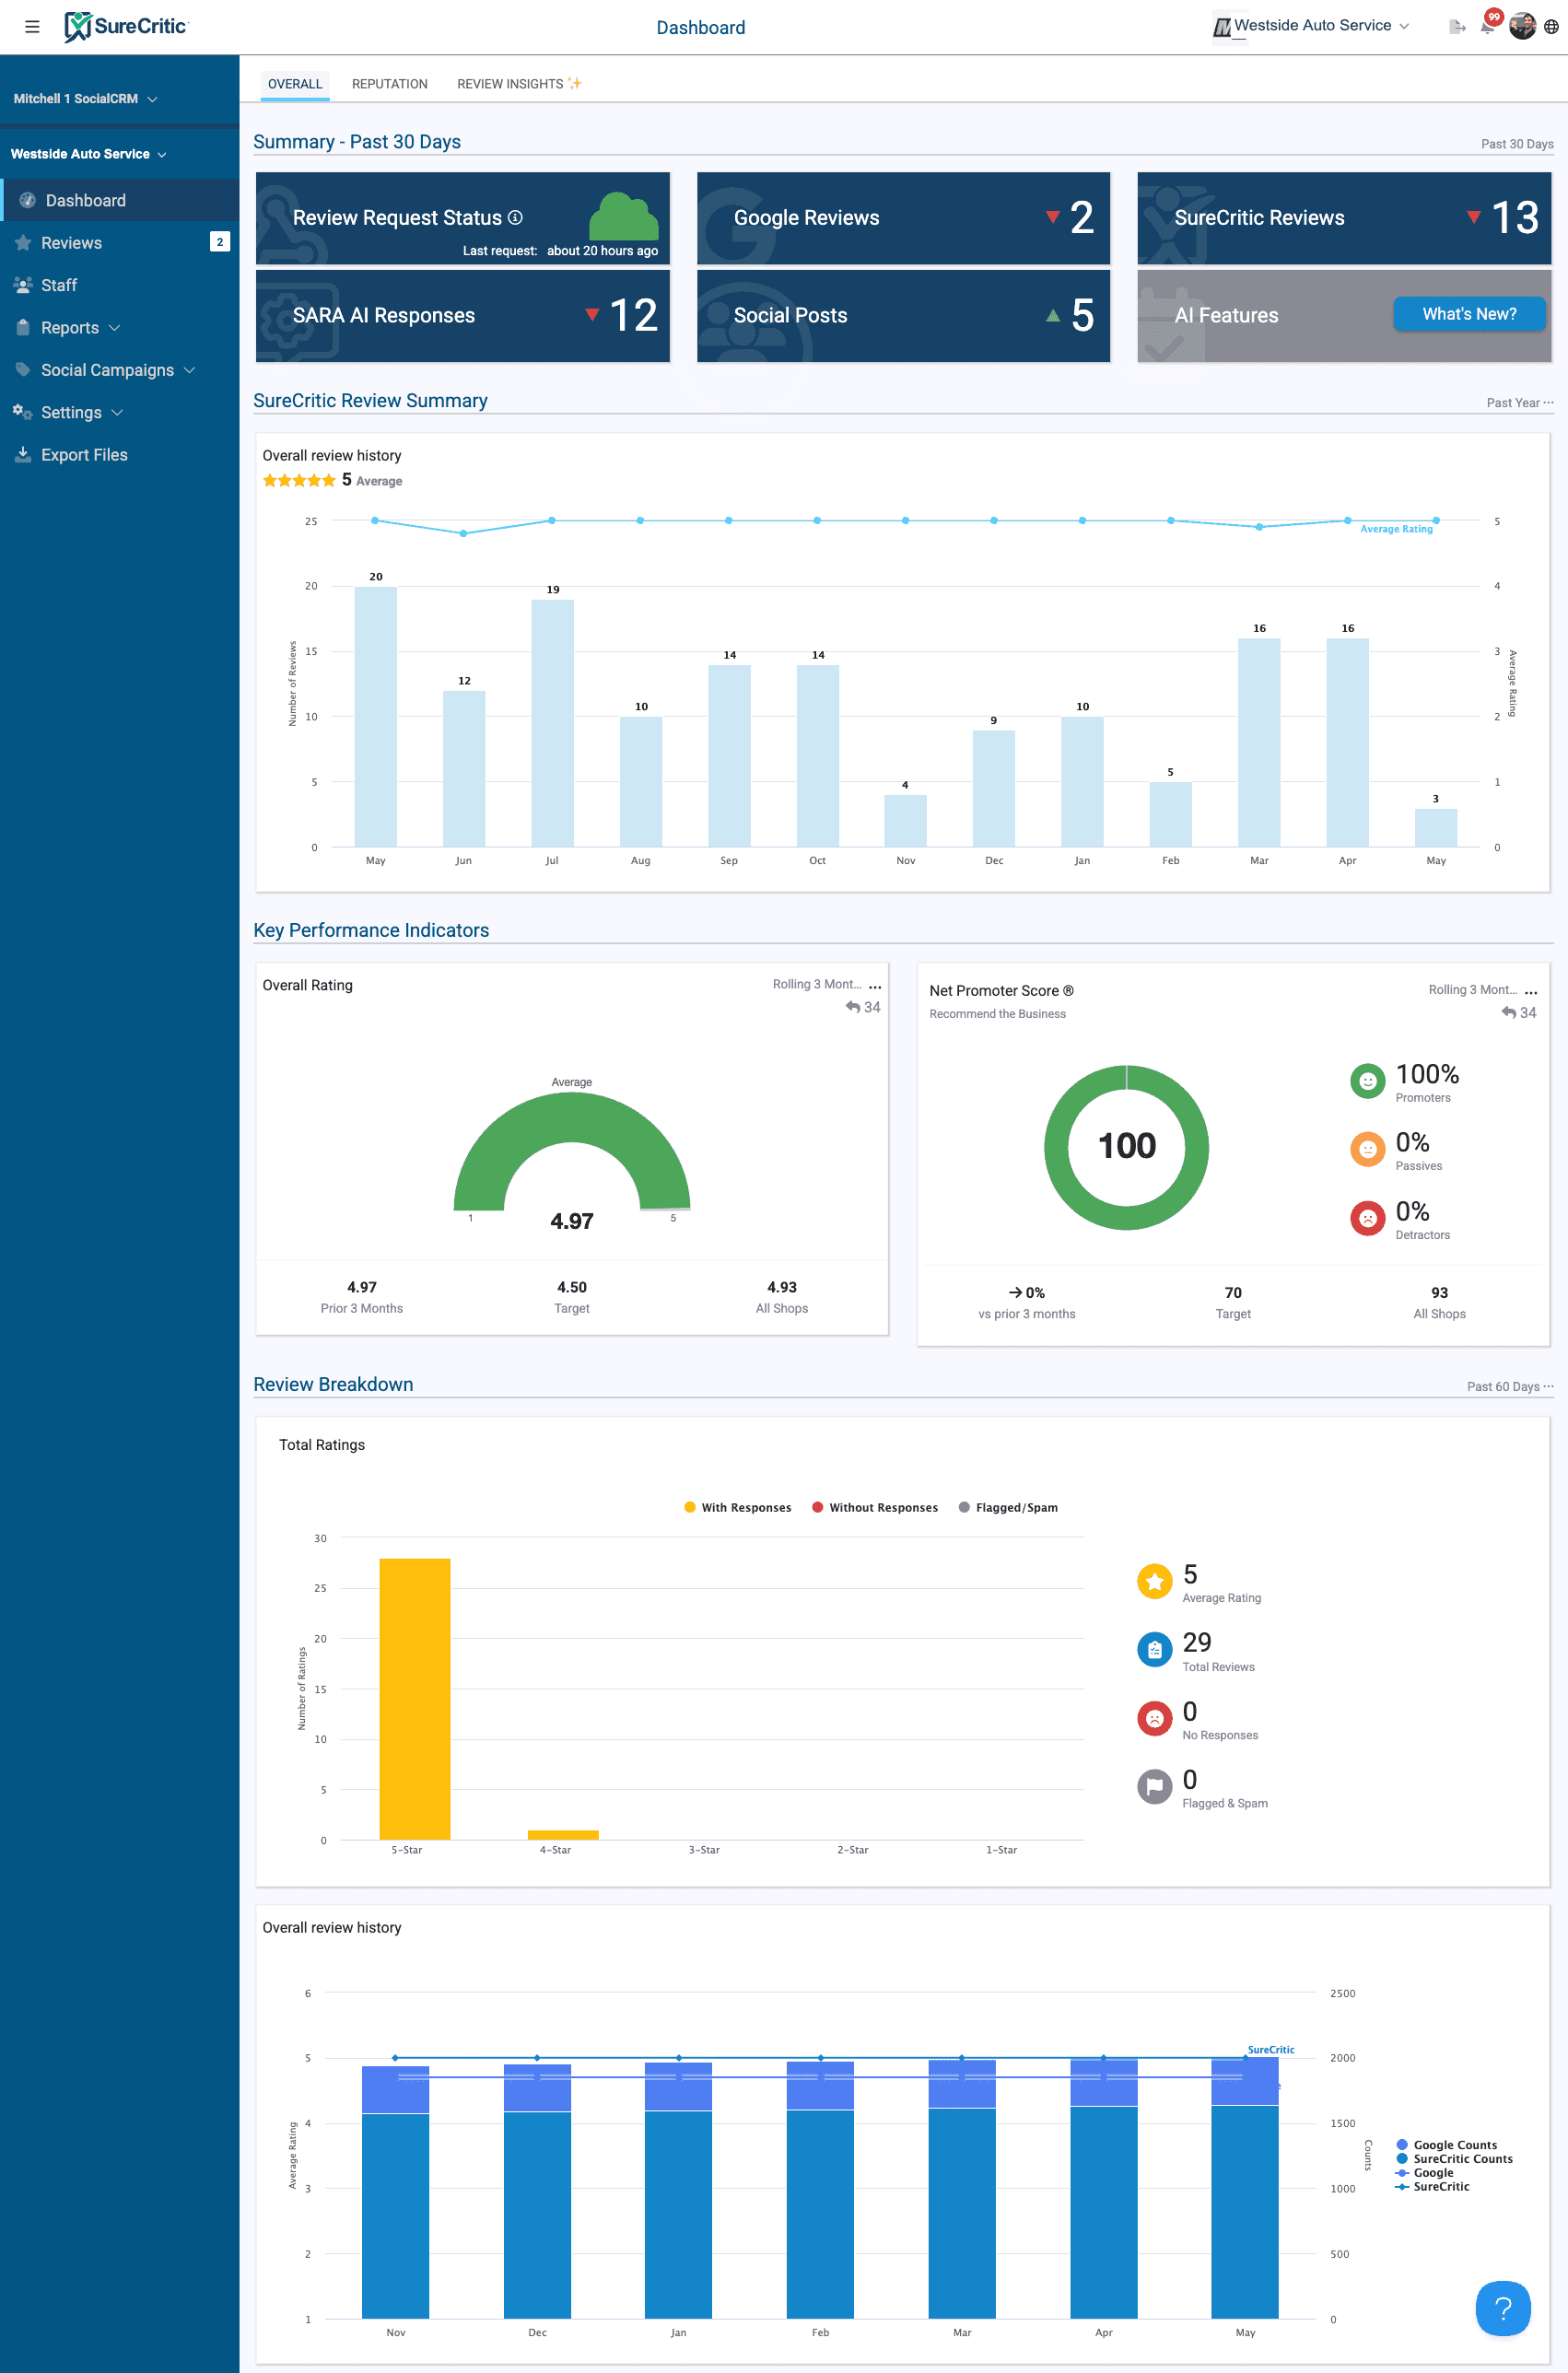Open the Westside Auto Service header dropdown

tap(1311, 26)
